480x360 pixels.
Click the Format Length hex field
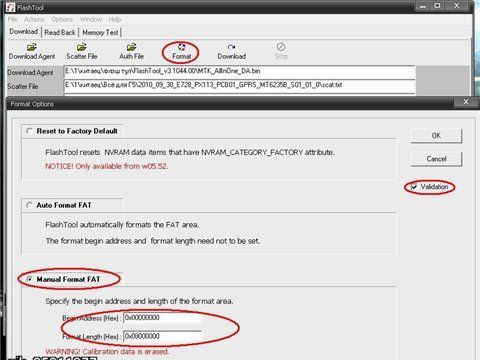coord(162,336)
